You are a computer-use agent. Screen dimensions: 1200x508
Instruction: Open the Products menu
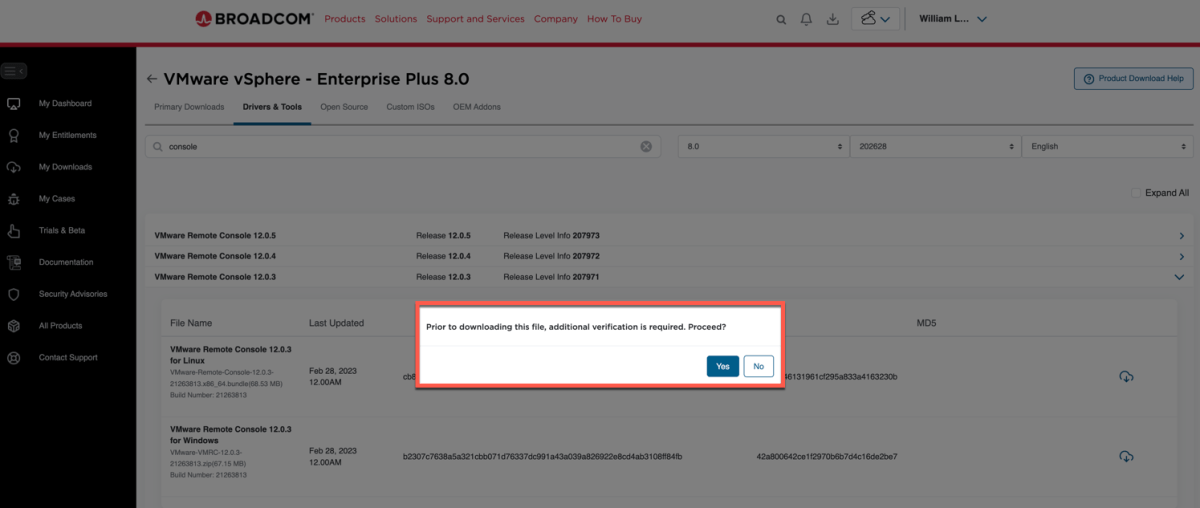[x=345, y=19]
